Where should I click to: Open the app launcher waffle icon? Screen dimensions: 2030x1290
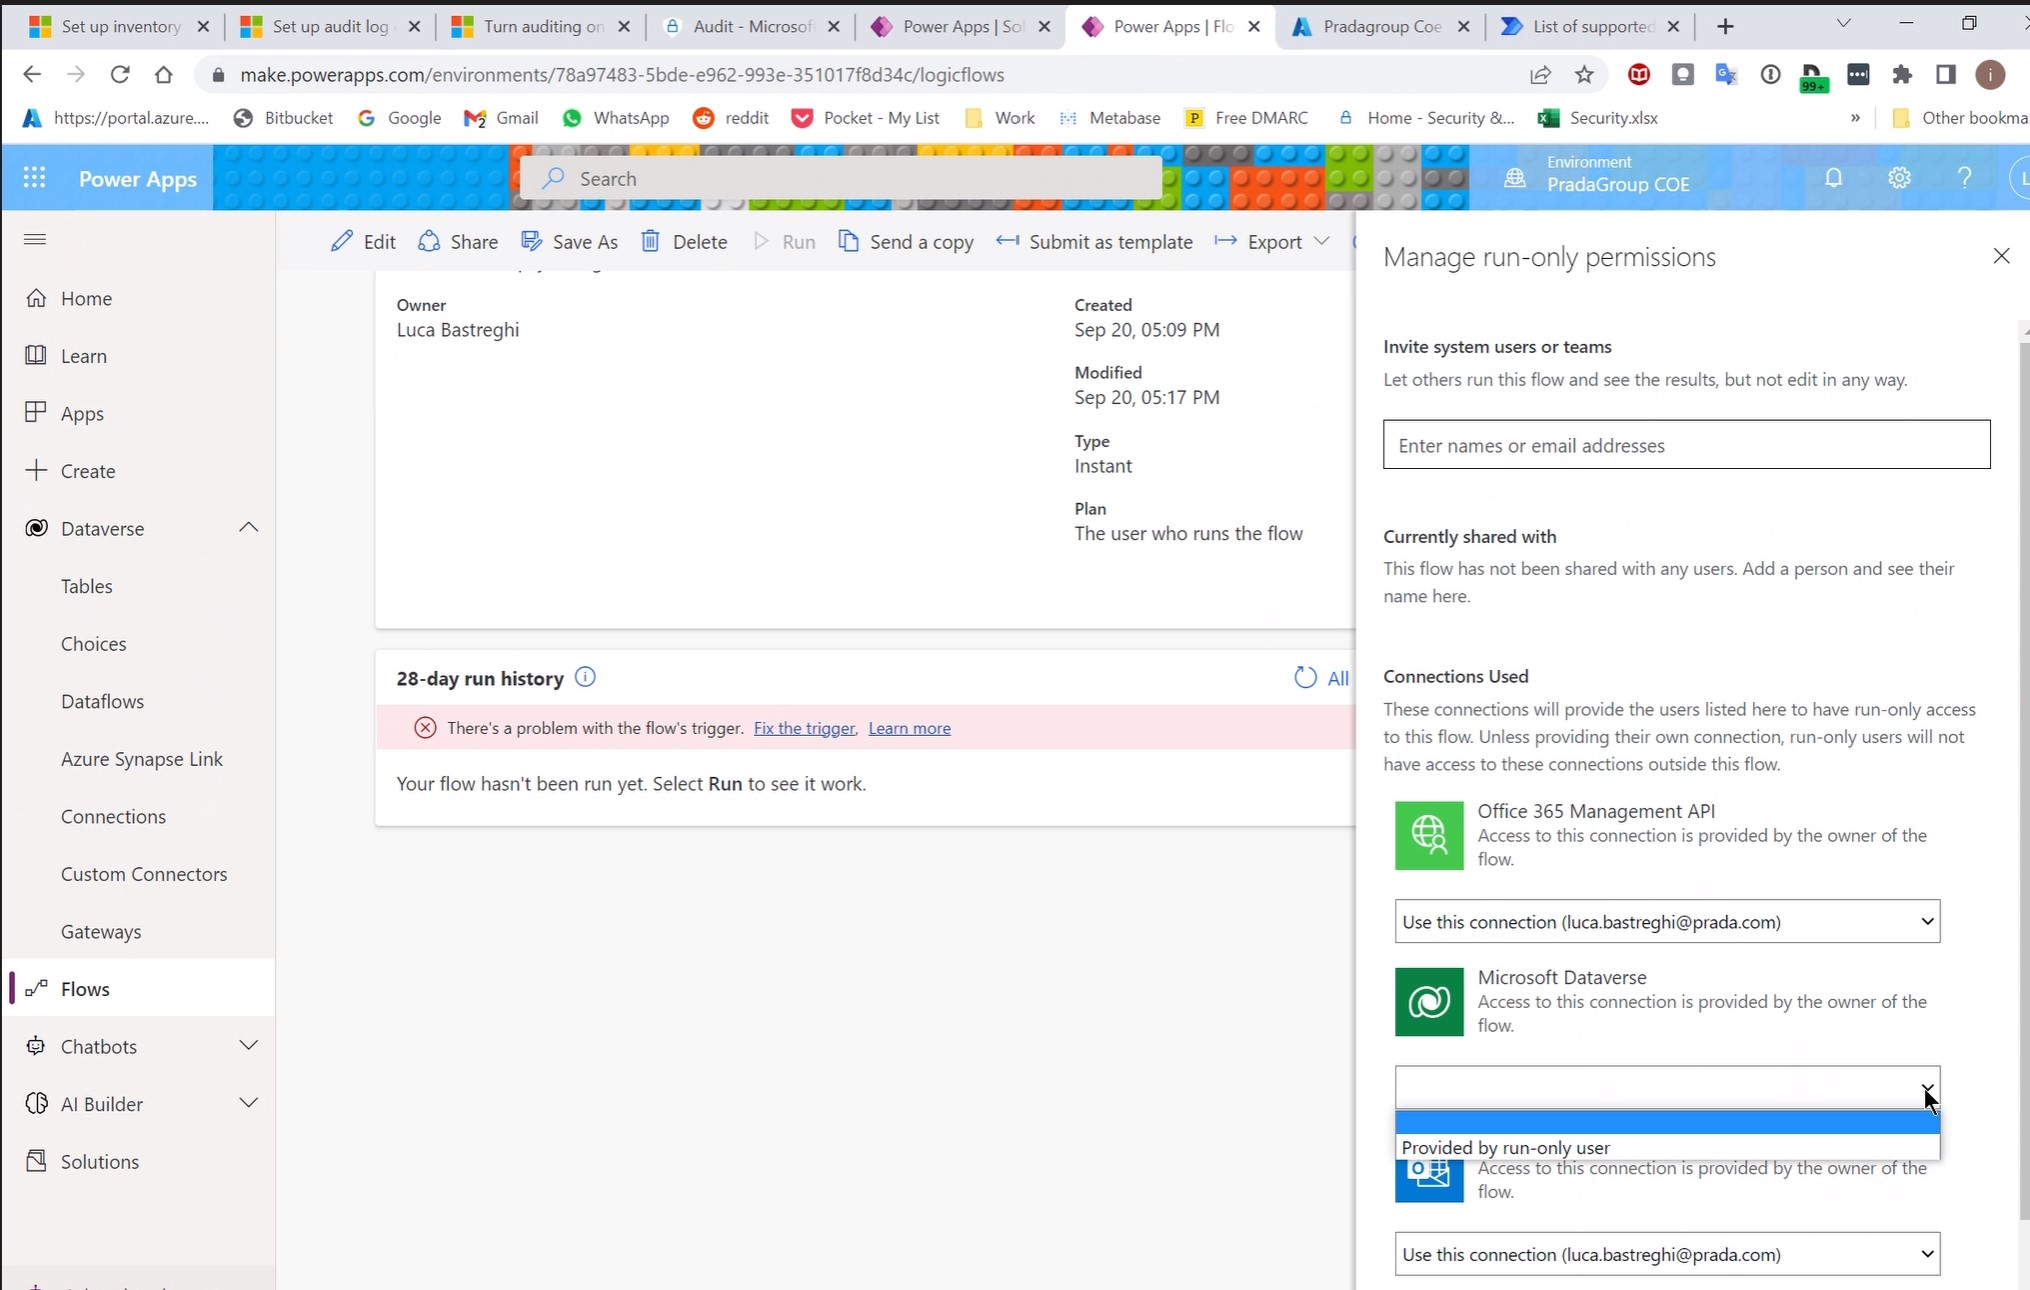pos(34,177)
